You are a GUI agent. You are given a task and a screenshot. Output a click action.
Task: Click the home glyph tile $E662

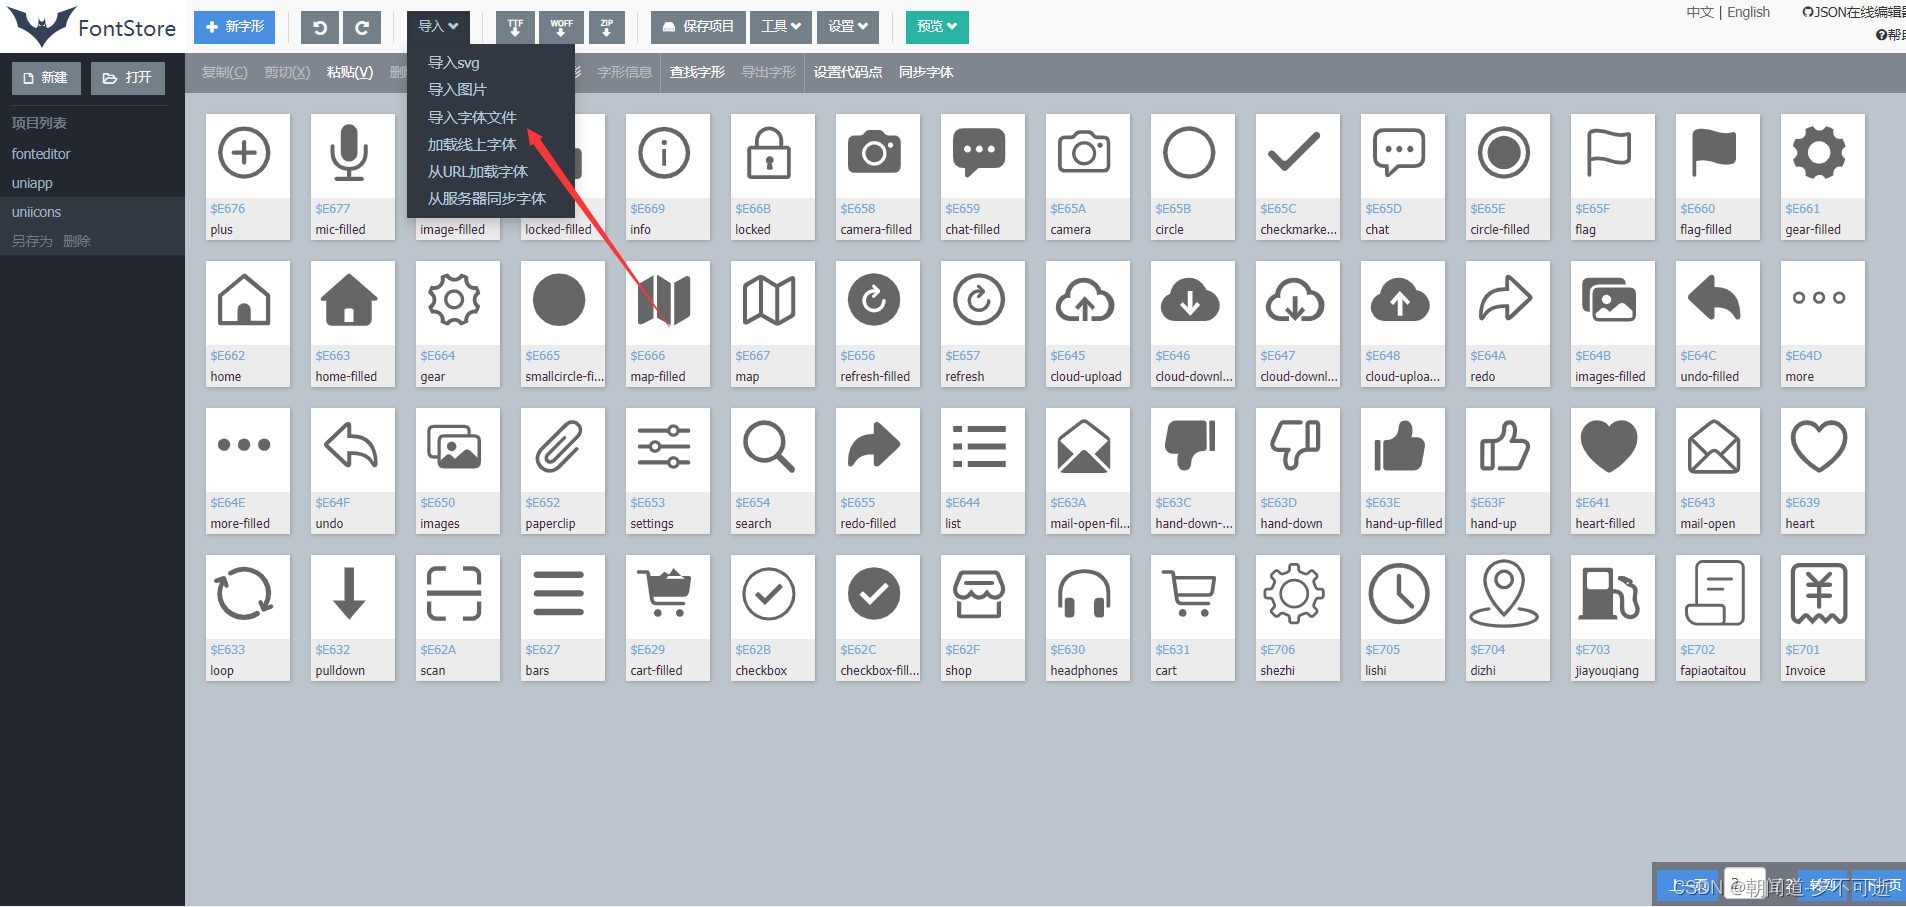(x=248, y=324)
